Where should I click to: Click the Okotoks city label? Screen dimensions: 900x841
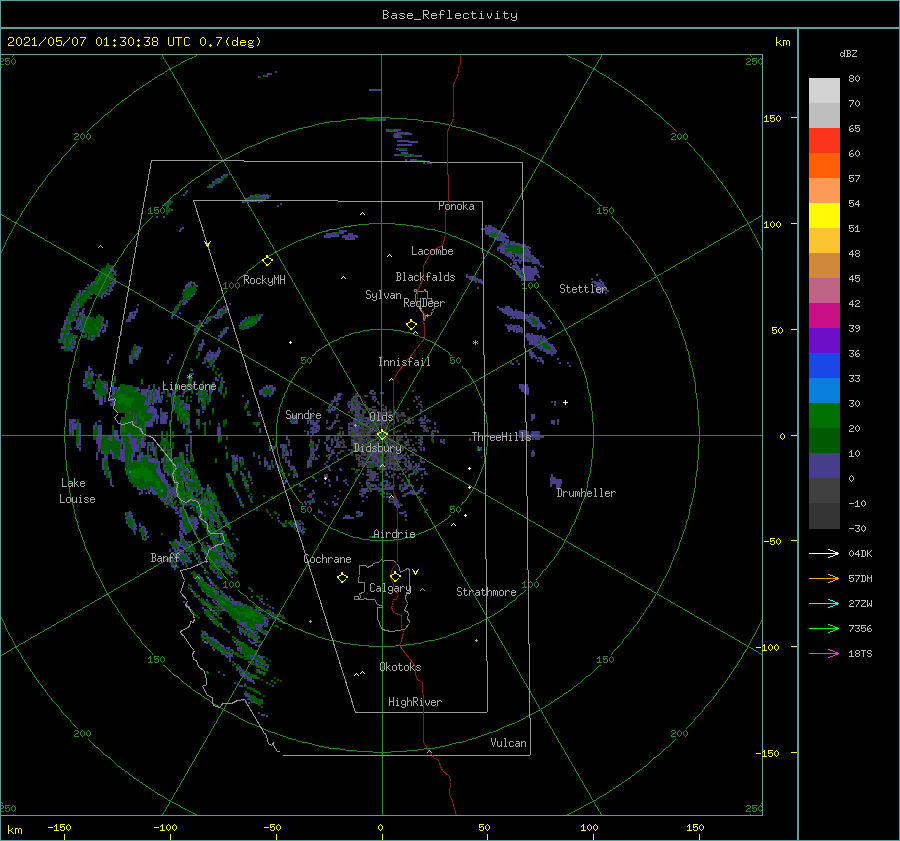click(400, 667)
